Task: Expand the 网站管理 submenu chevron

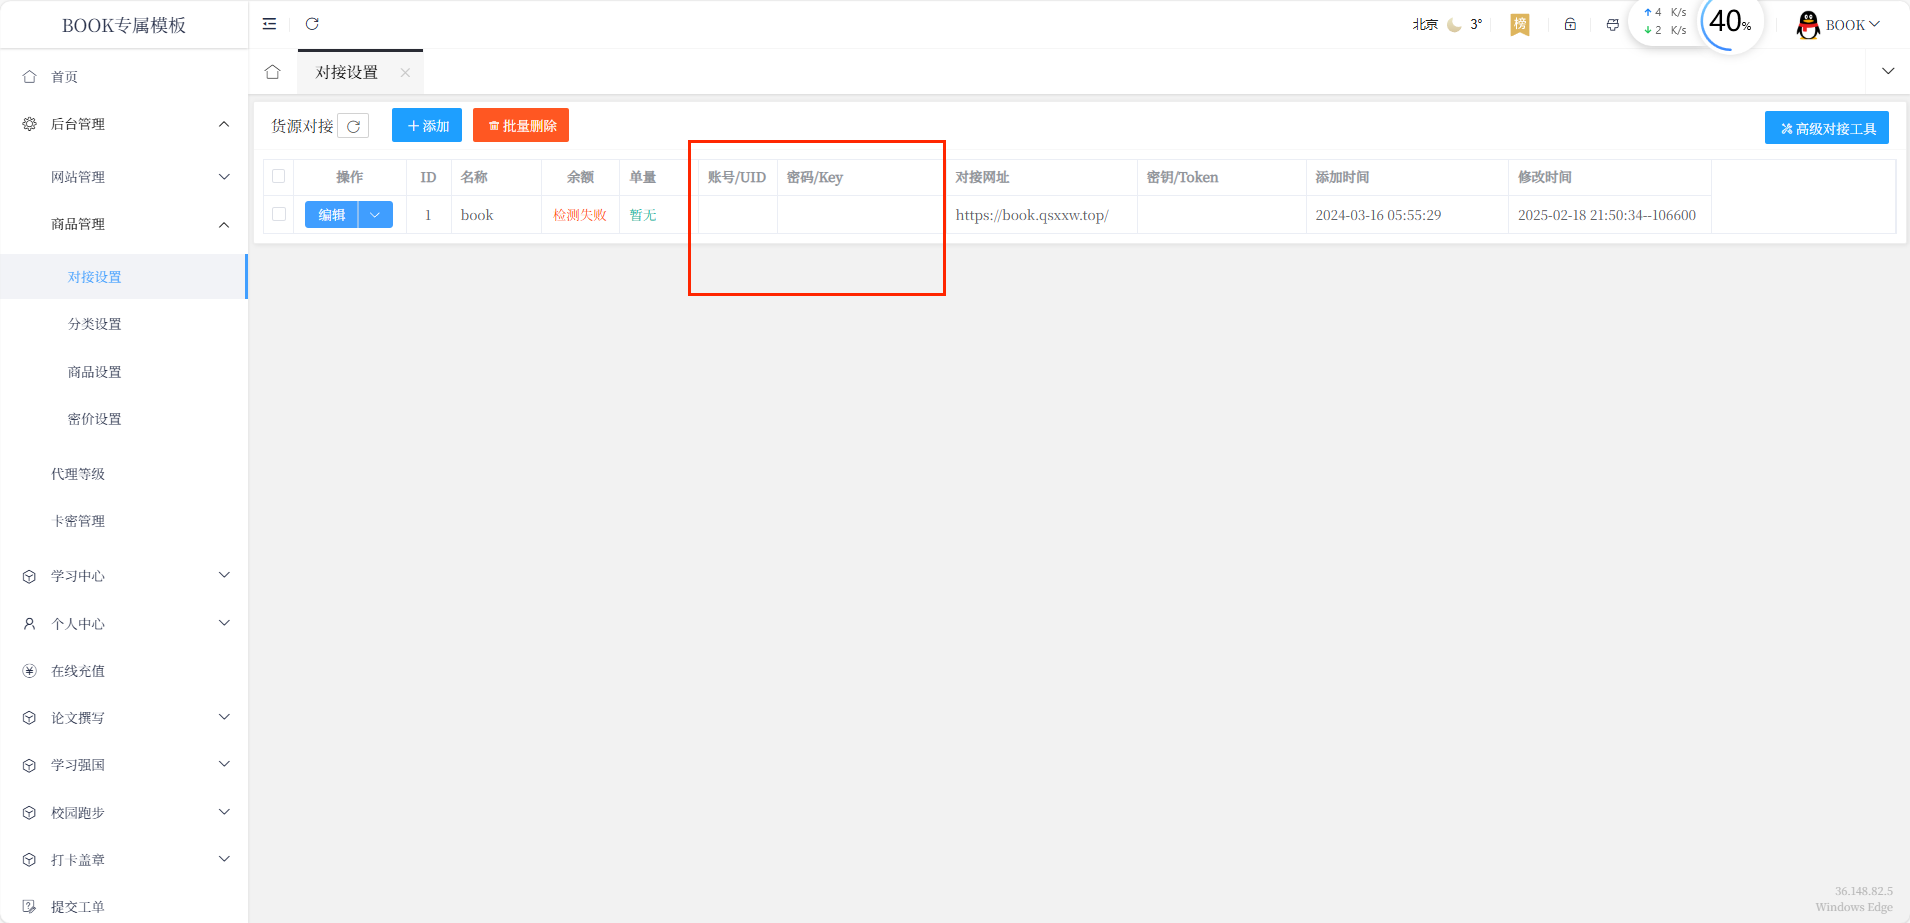Action: click(x=224, y=177)
